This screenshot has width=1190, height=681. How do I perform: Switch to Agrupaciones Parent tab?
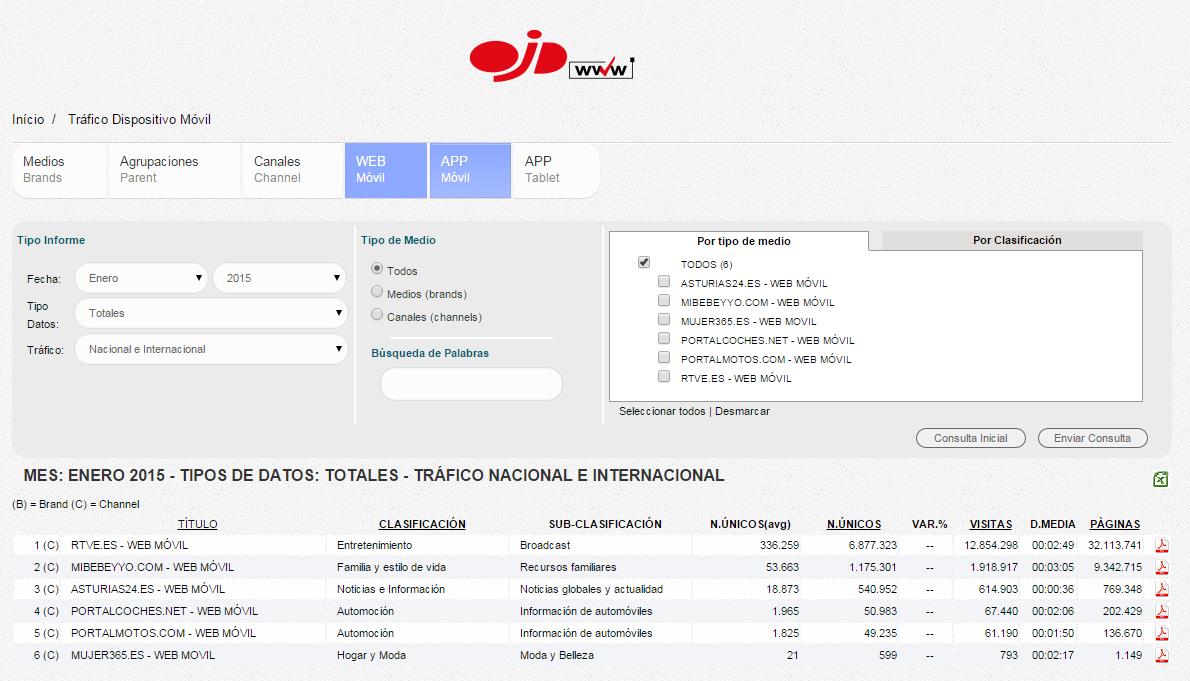click(x=175, y=170)
